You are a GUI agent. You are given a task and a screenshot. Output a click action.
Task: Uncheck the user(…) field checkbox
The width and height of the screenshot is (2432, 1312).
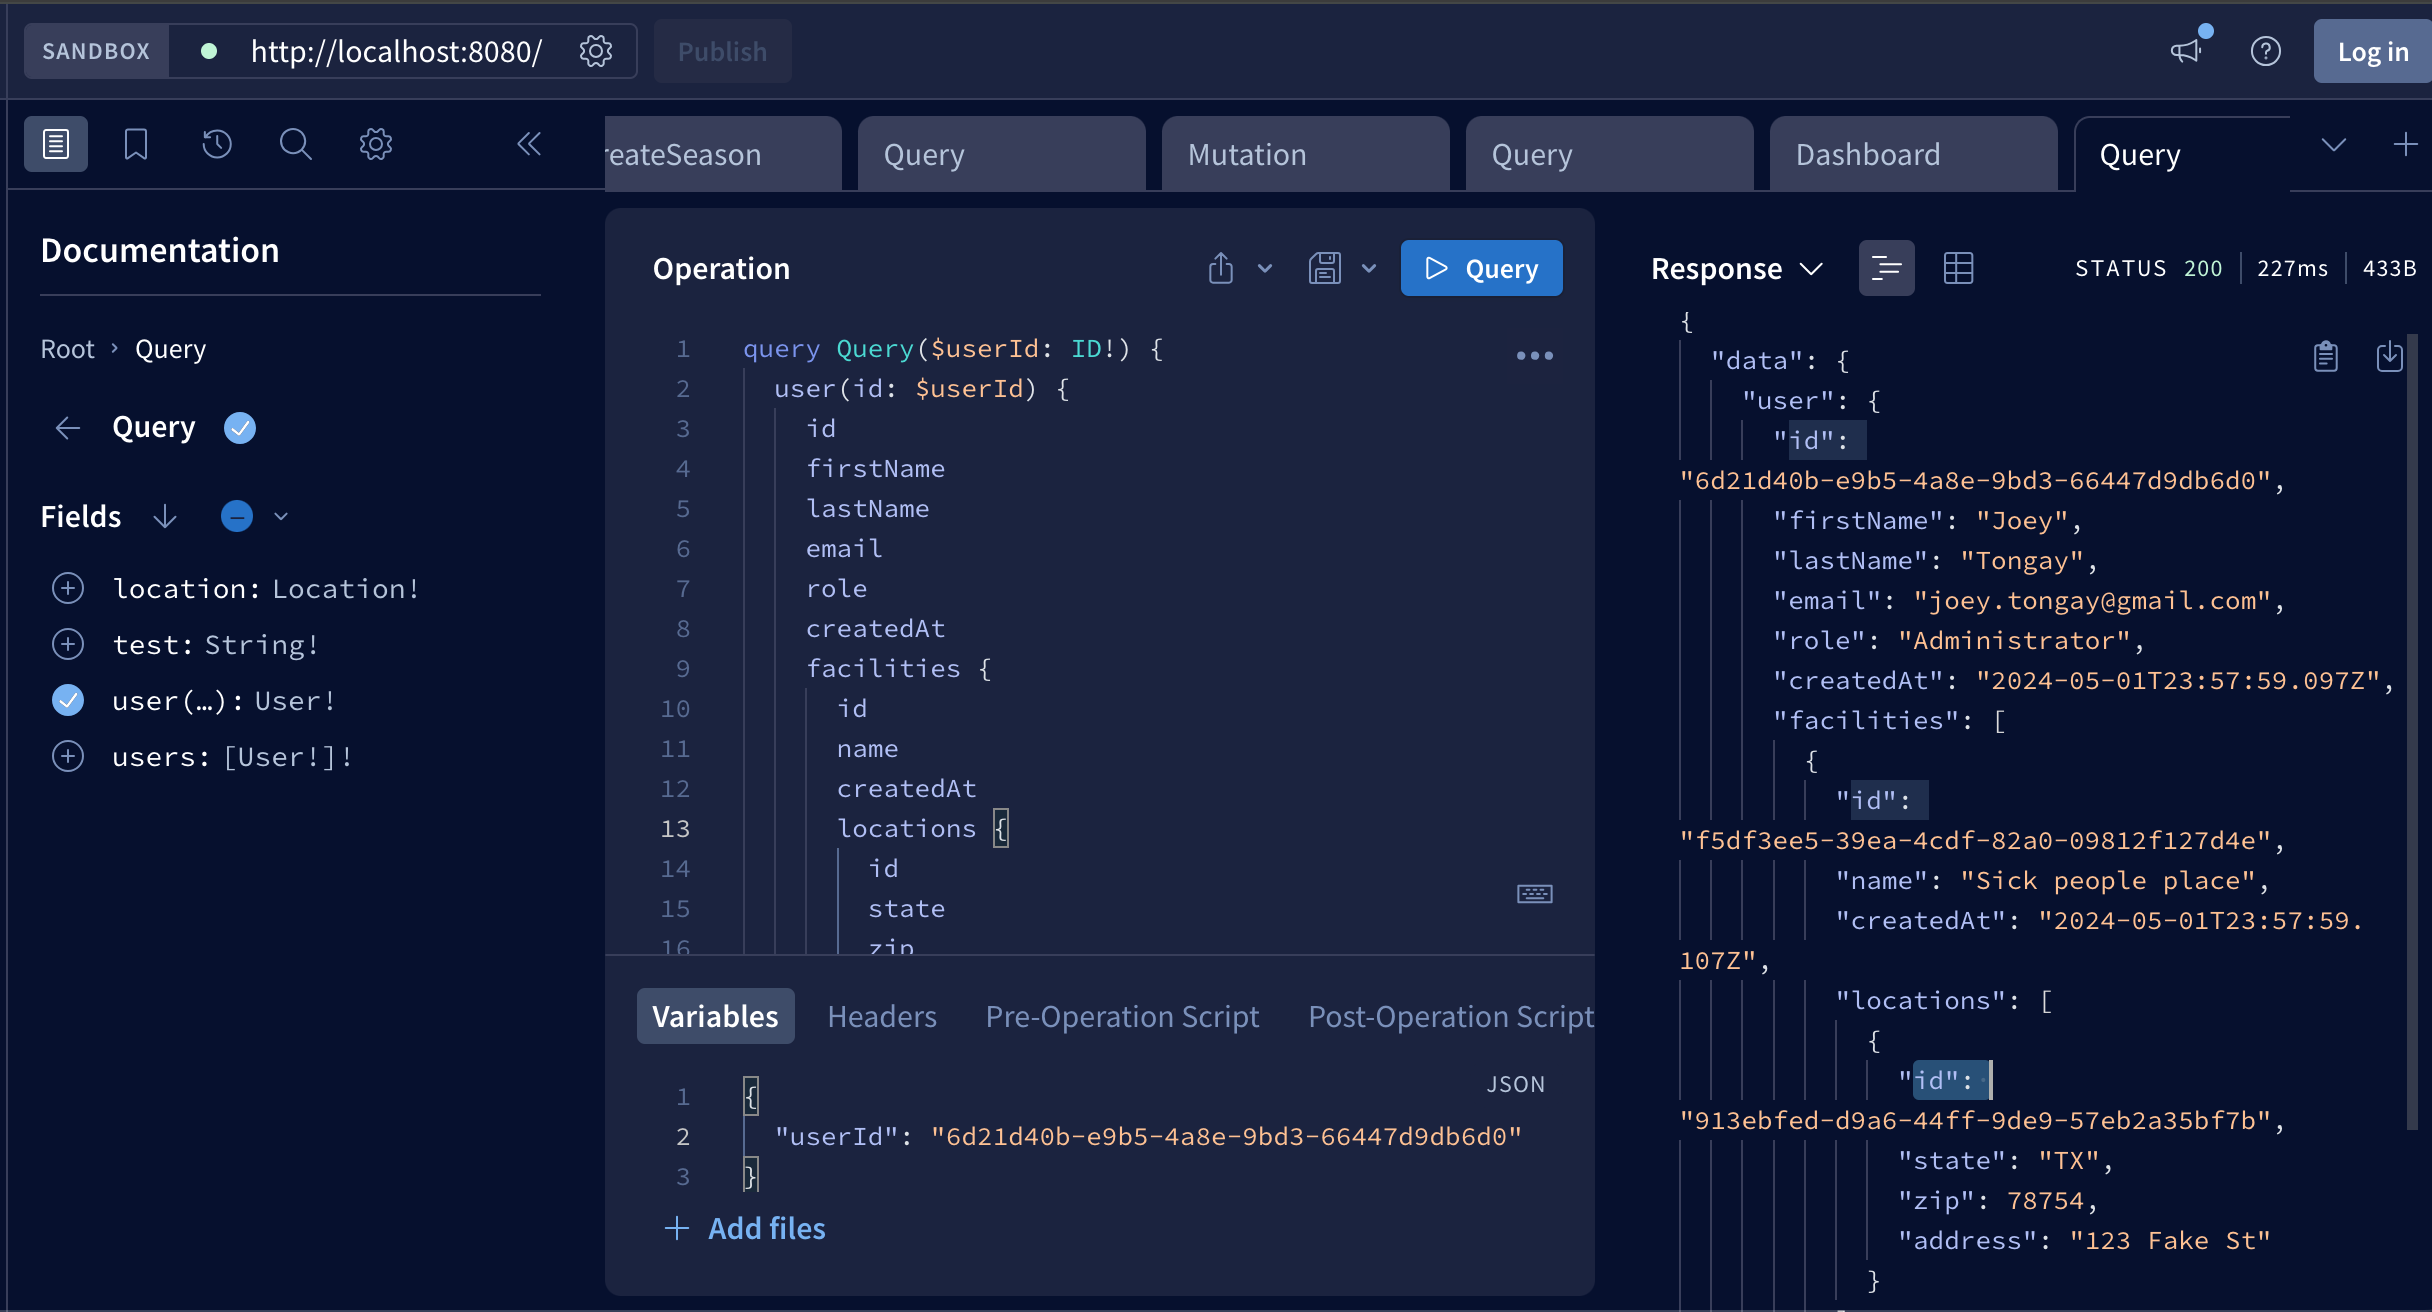[68, 700]
